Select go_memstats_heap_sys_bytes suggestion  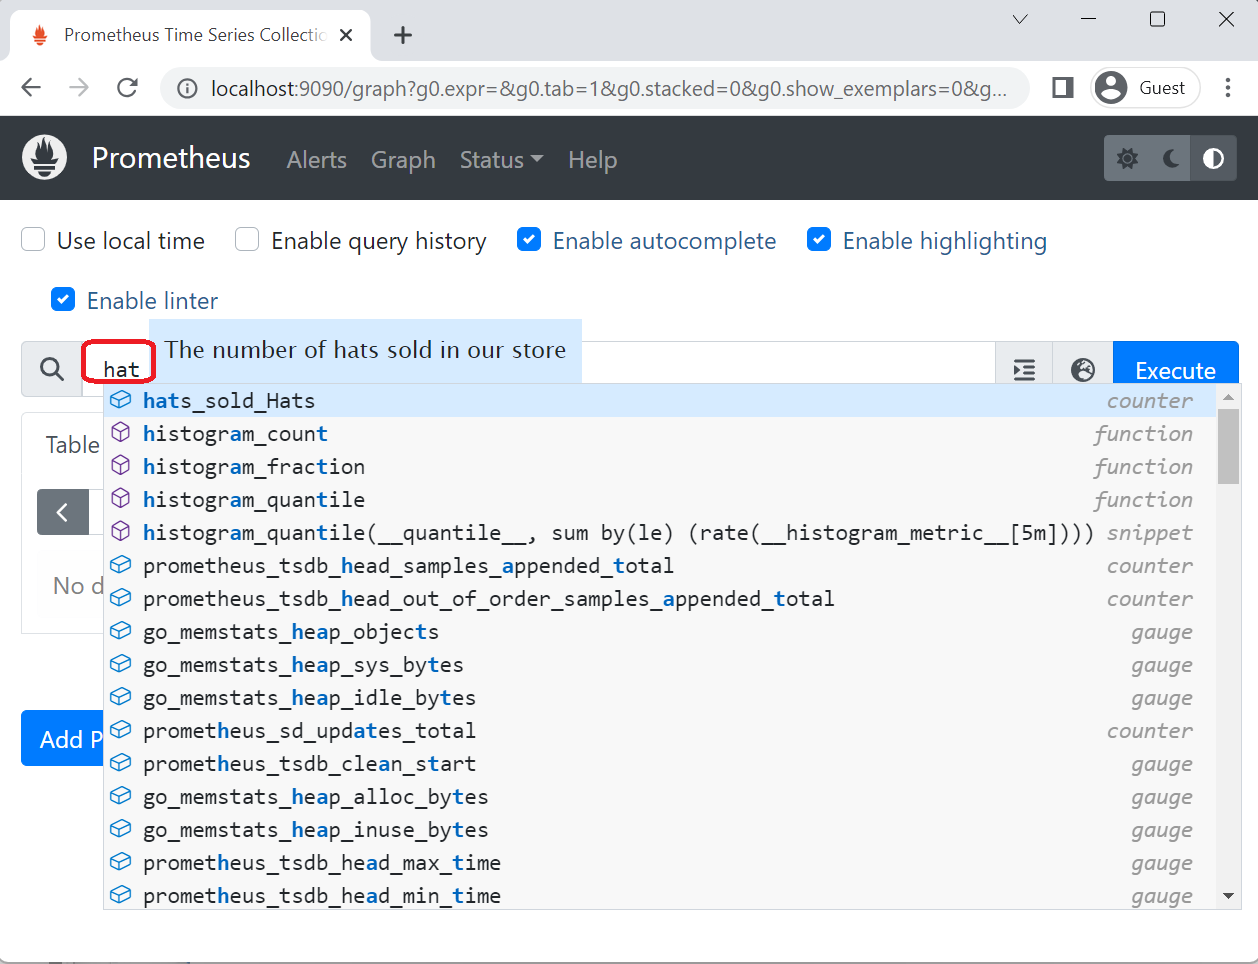point(660,664)
